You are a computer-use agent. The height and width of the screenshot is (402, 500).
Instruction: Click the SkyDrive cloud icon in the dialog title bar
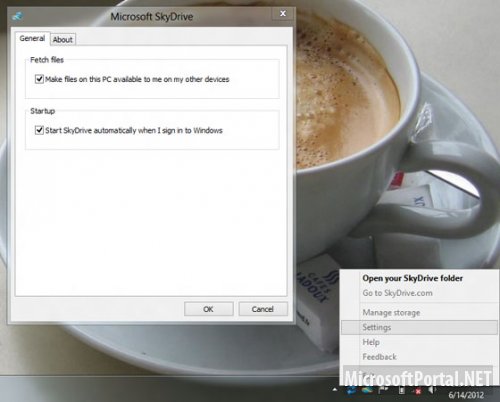[17, 16]
